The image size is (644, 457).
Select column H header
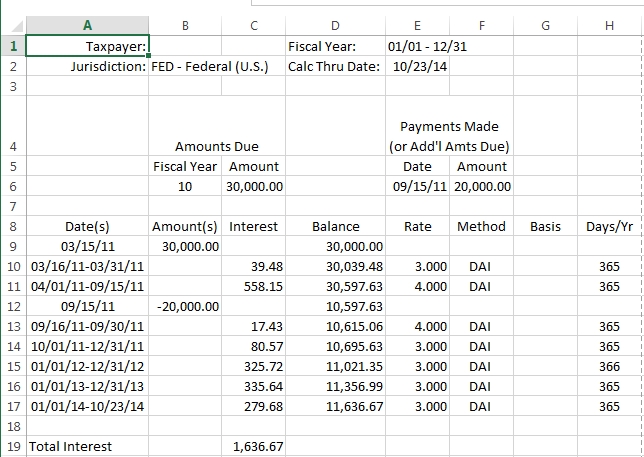tap(609, 25)
